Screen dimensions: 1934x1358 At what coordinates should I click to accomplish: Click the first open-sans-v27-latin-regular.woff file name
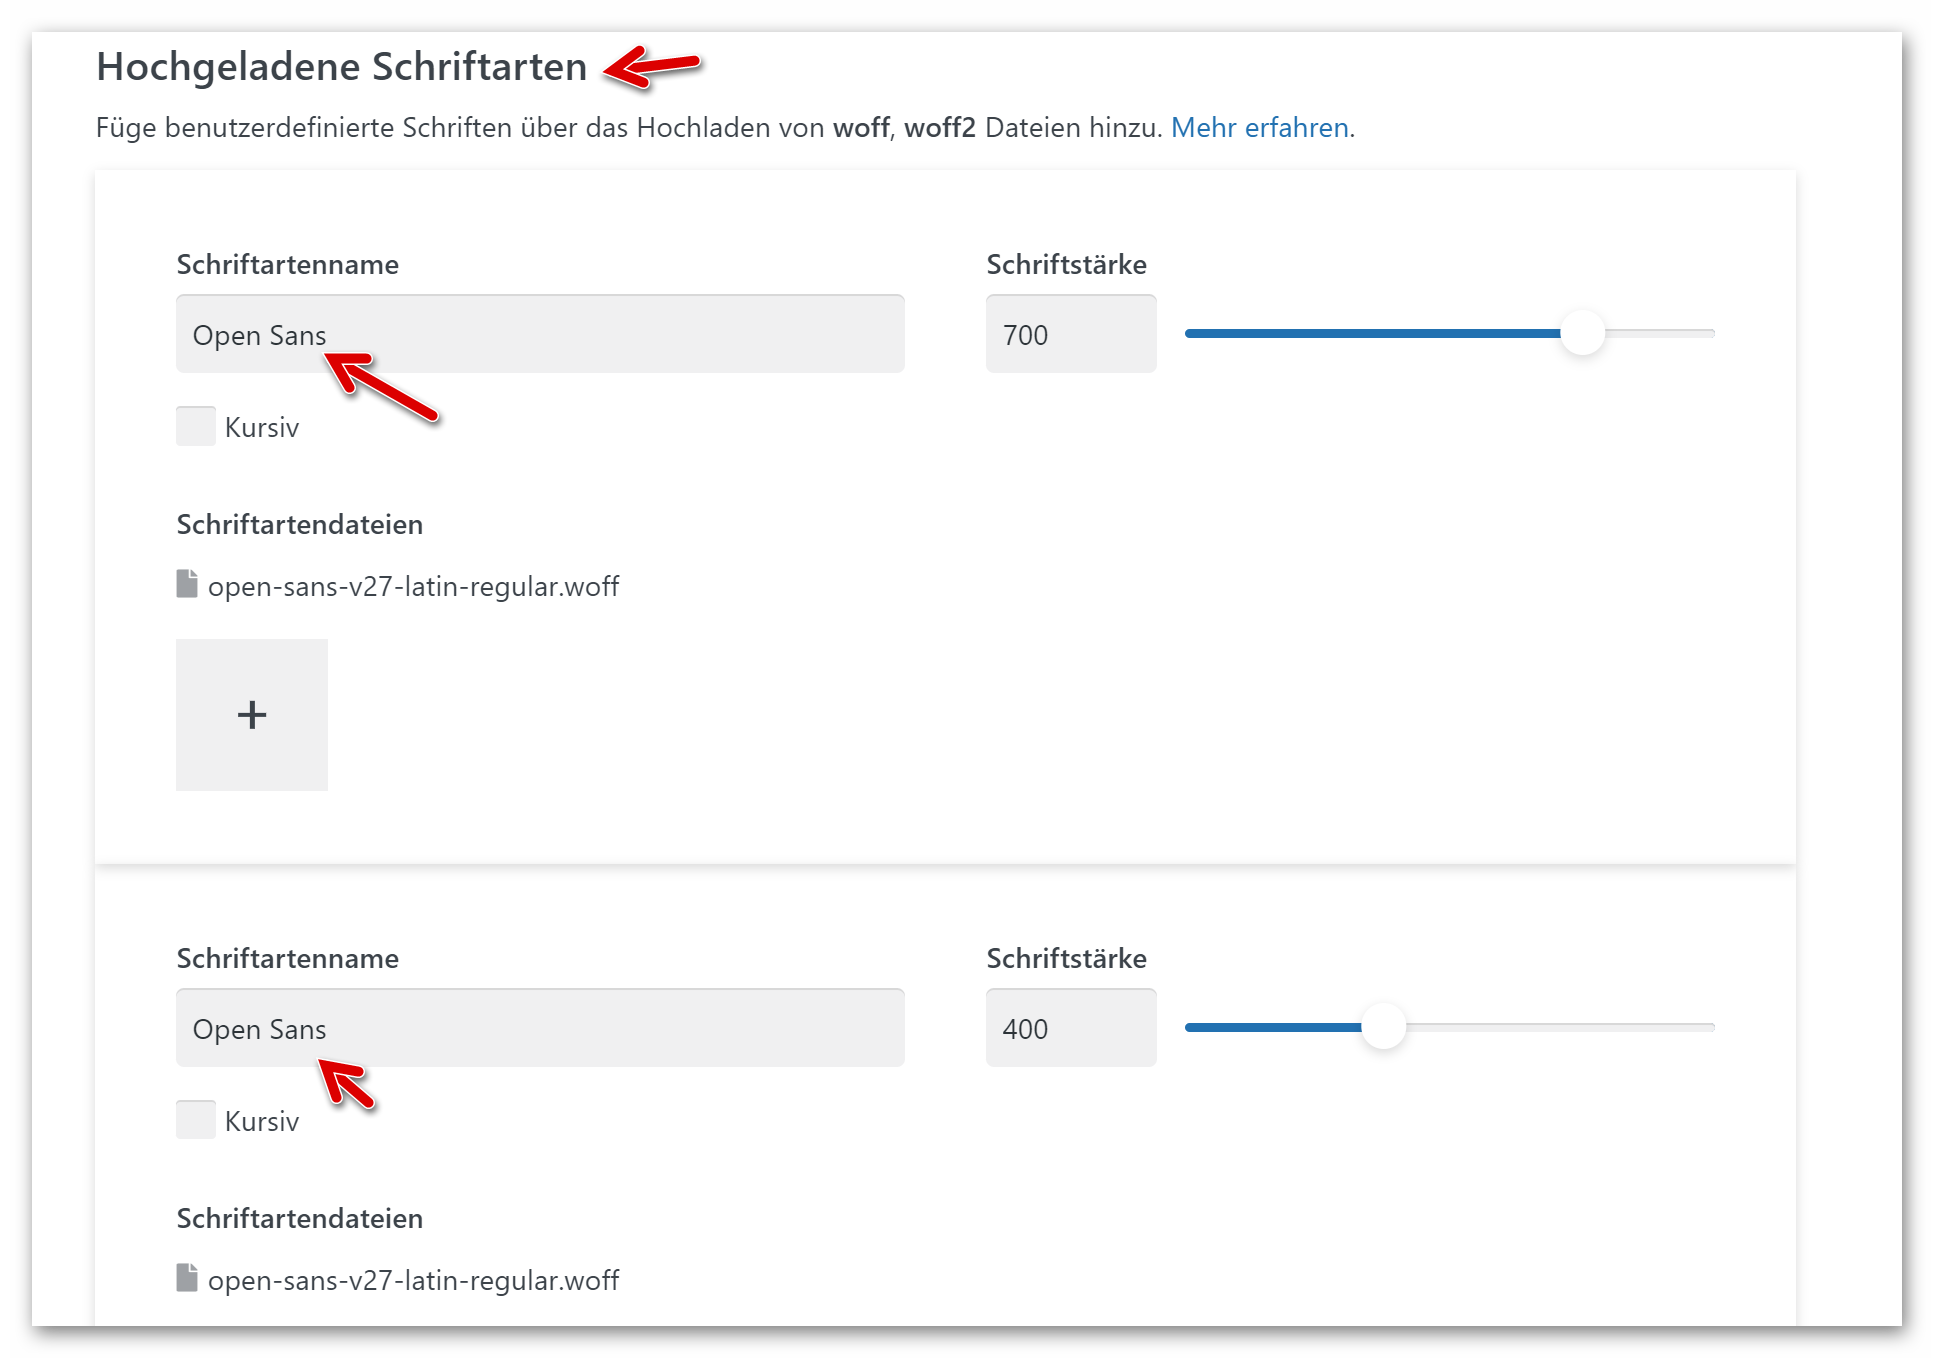413,587
